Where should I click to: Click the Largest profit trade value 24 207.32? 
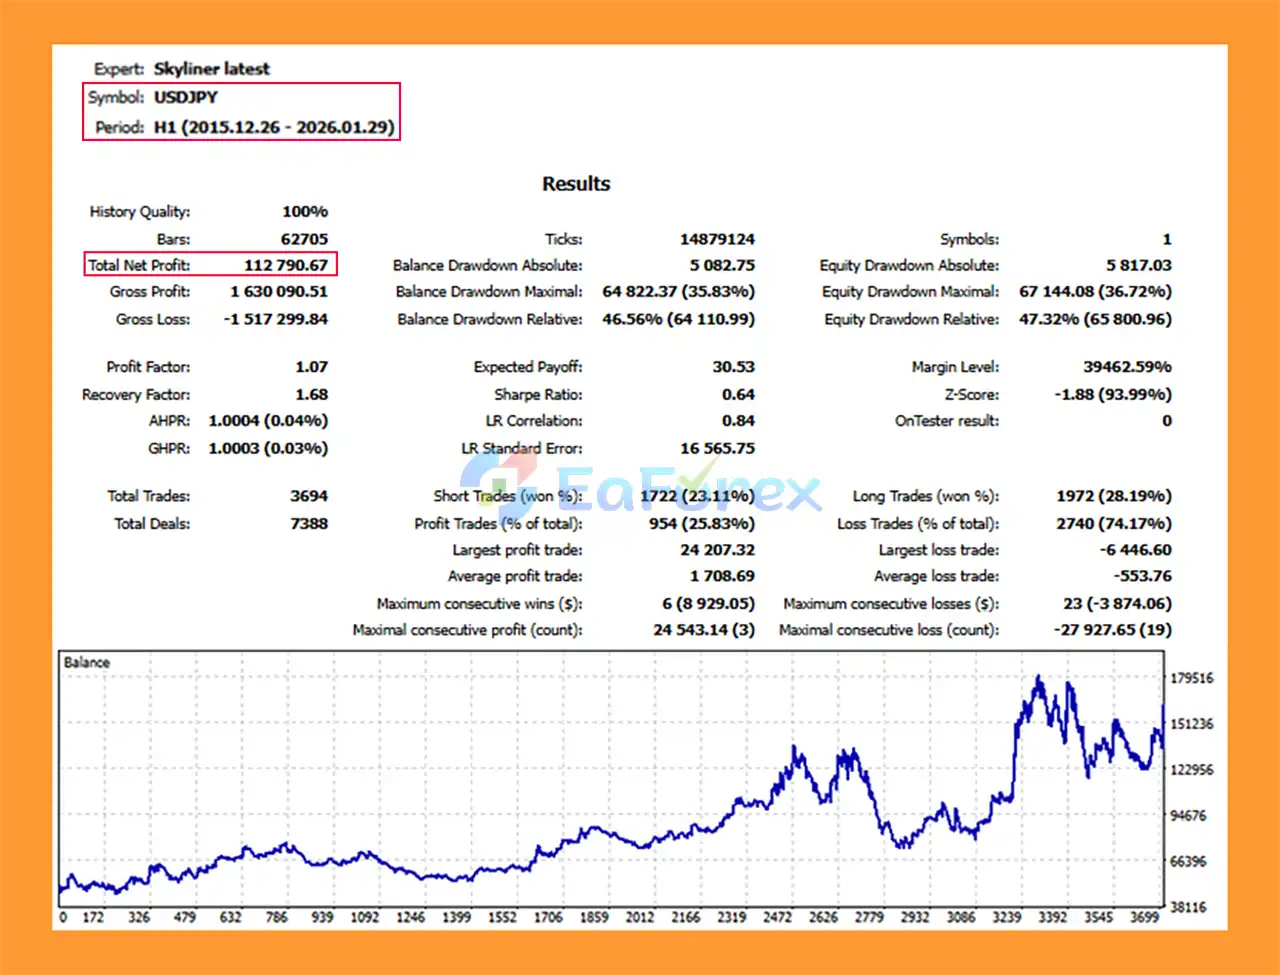[717, 550]
